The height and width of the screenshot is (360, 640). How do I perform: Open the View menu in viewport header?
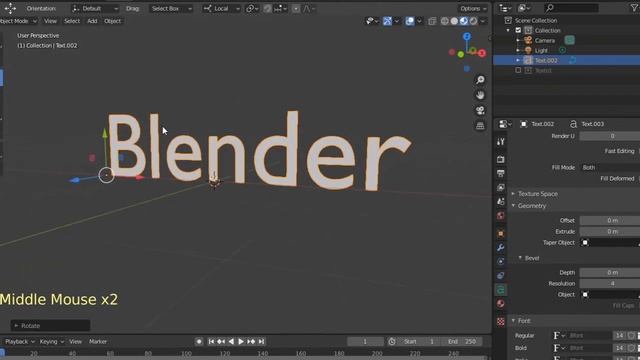point(50,21)
